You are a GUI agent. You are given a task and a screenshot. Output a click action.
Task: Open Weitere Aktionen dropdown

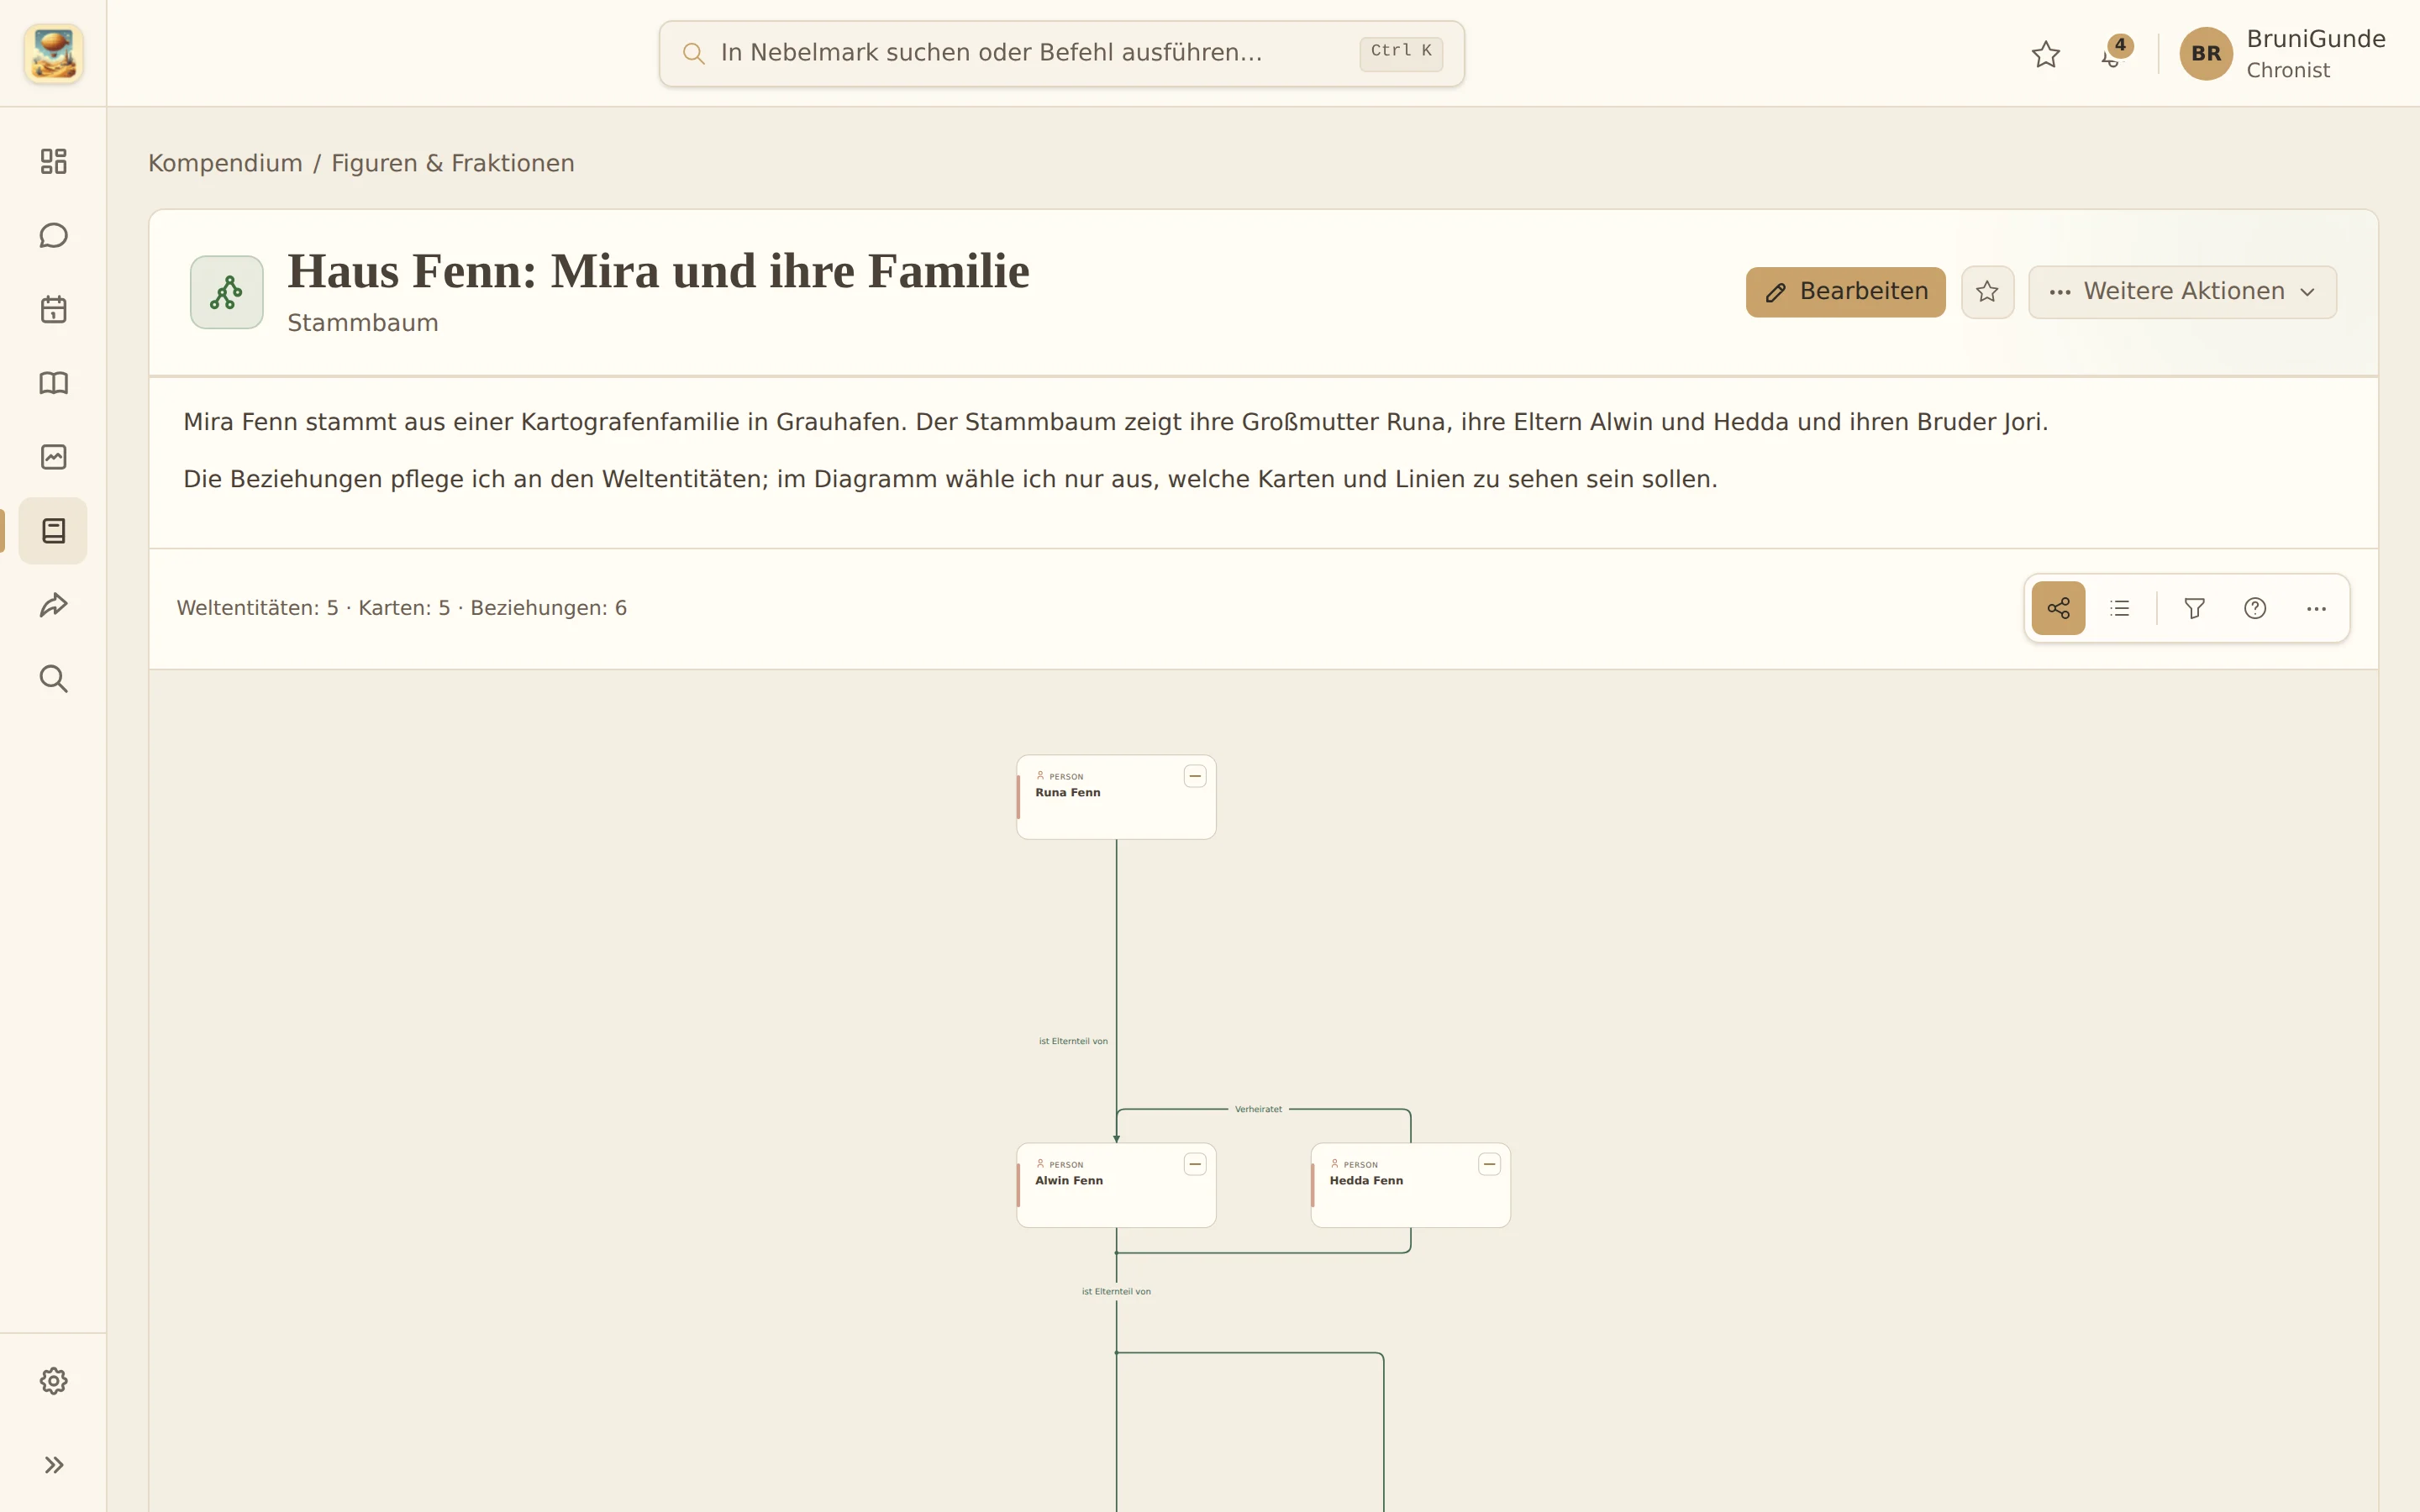point(2182,292)
